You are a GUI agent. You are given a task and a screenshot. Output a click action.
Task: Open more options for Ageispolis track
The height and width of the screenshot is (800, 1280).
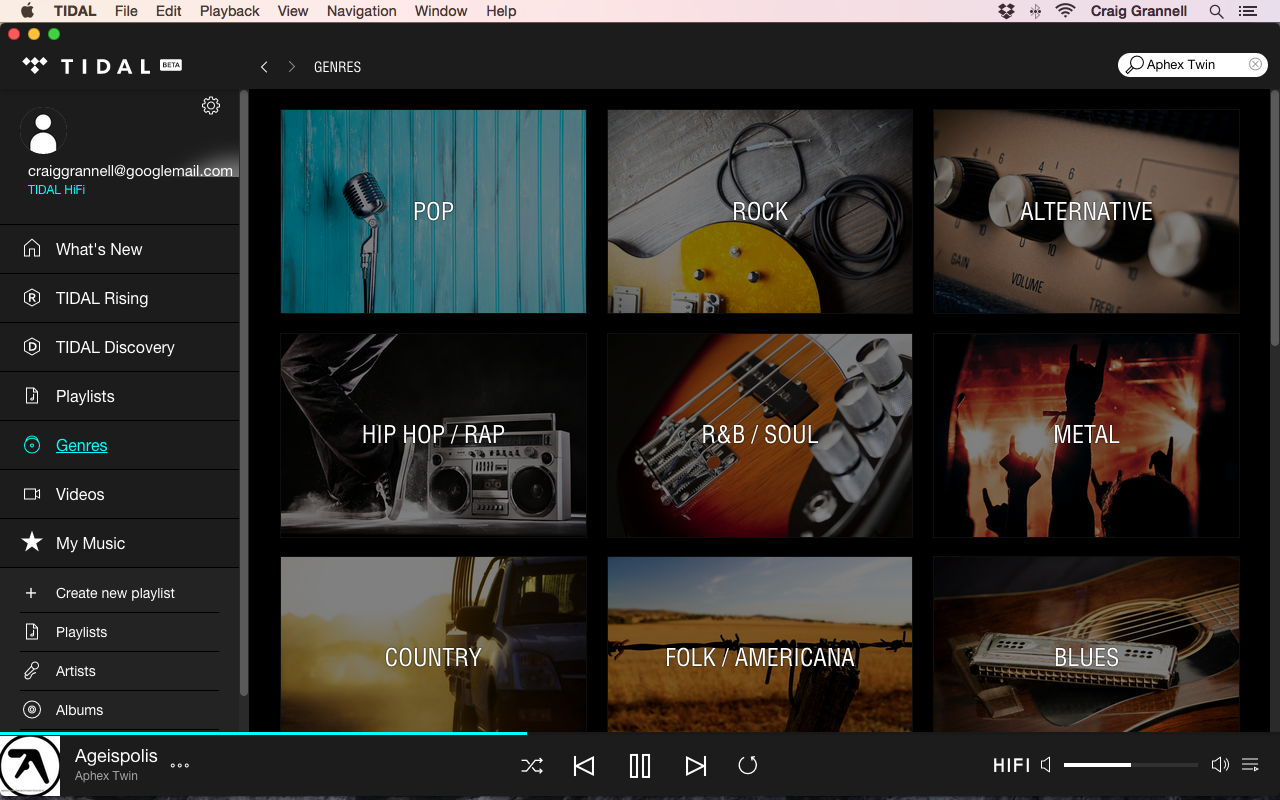click(180, 765)
